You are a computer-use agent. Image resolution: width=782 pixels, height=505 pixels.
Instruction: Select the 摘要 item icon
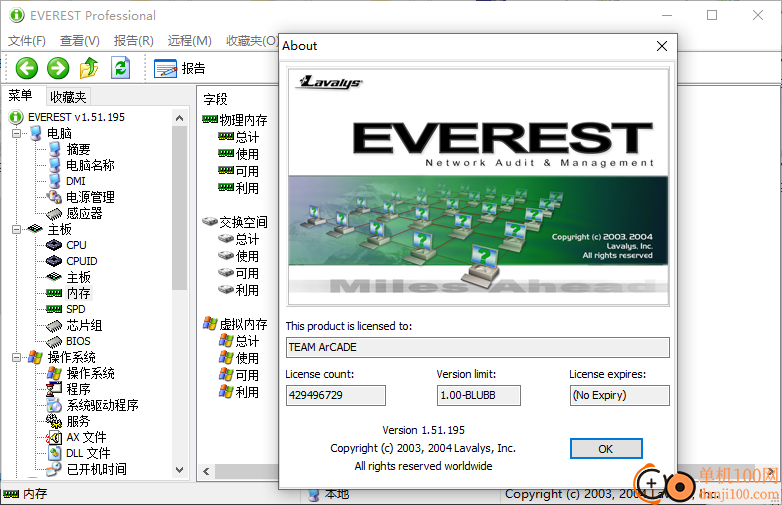(x=54, y=149)
